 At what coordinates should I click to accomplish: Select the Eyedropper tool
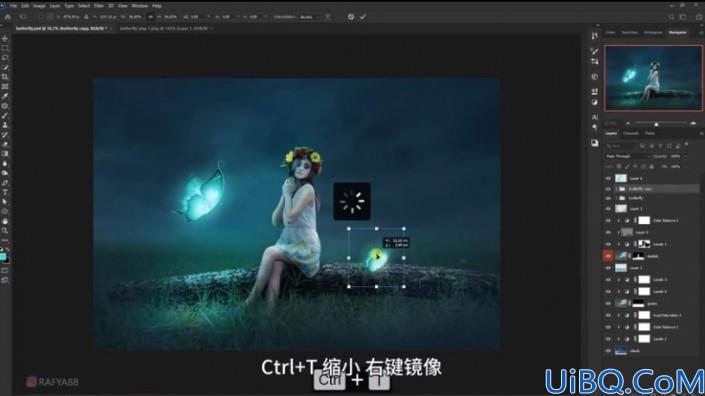[x=5, y=96]
